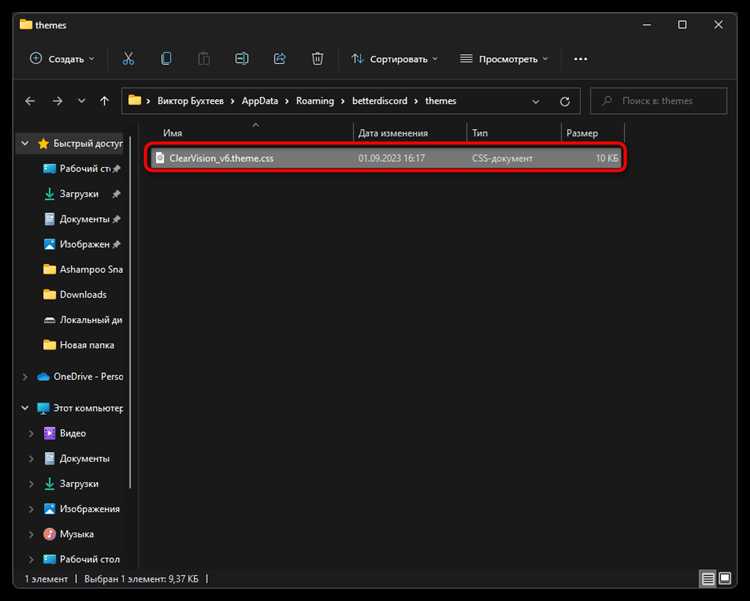The image size is (750, 601).
Task: Click Виктор Бухтеев breadcrumb segment
Action: 190,101
